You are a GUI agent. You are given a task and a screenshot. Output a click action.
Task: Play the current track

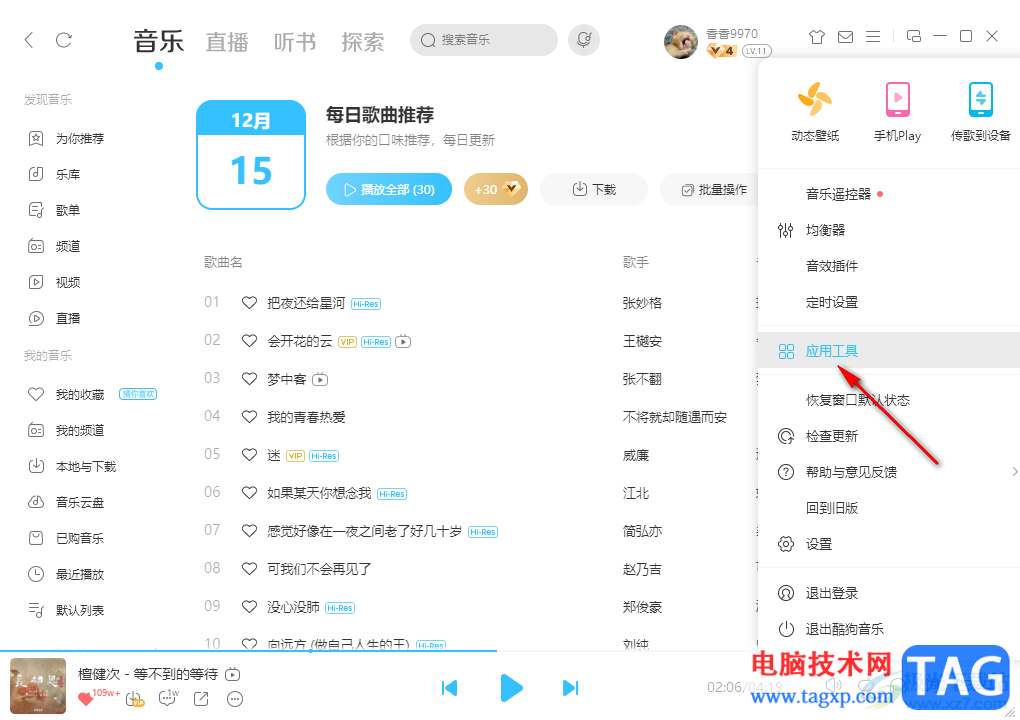coord(511,688)
